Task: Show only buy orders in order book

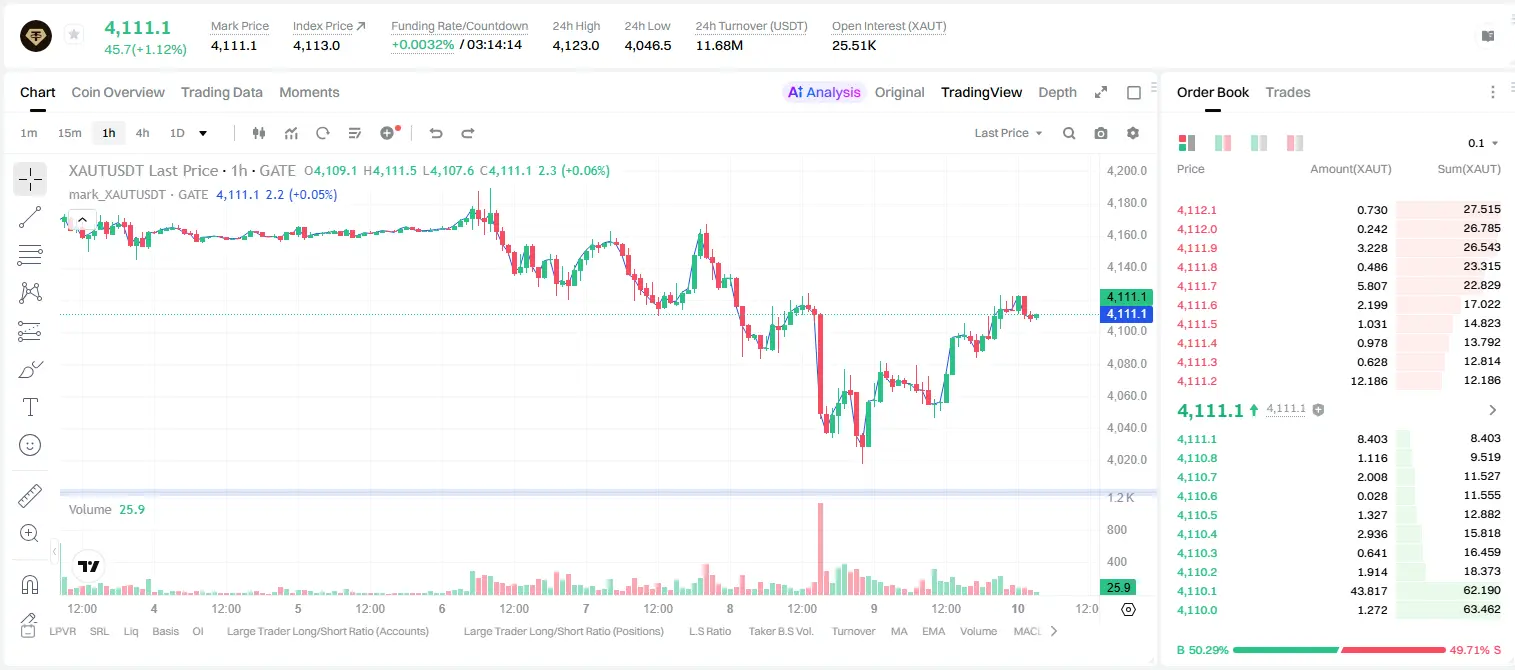Action: click(x=1259, y=143)
